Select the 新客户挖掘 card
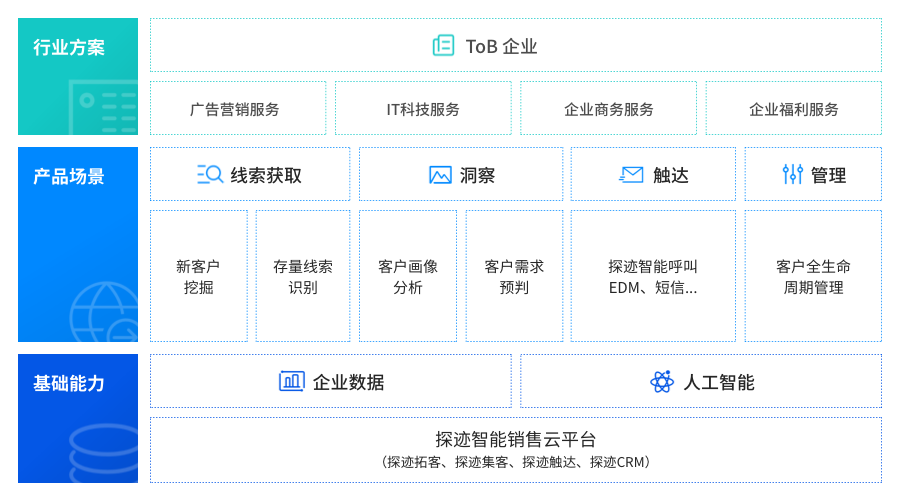This screenshot has width=900, height=500. [x=199, y=276]
